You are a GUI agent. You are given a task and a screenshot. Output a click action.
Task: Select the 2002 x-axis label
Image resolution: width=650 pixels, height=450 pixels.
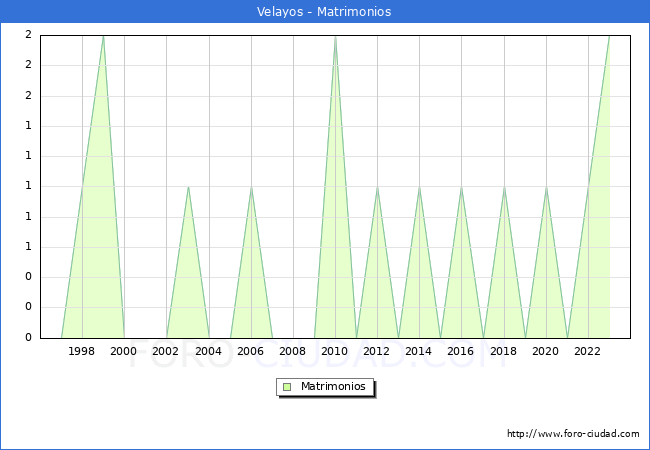pyautogui.click(x=165, y=351)
